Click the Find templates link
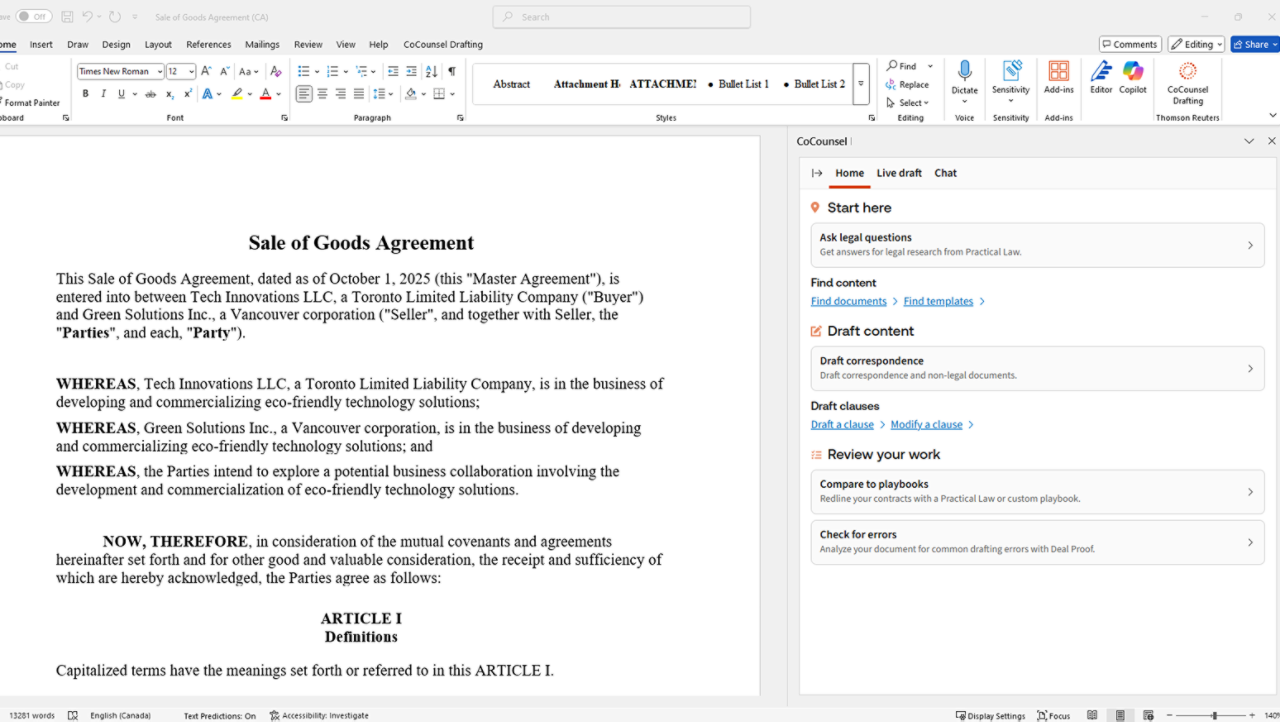Viewport: 1280px width, 722px height. 938,301
